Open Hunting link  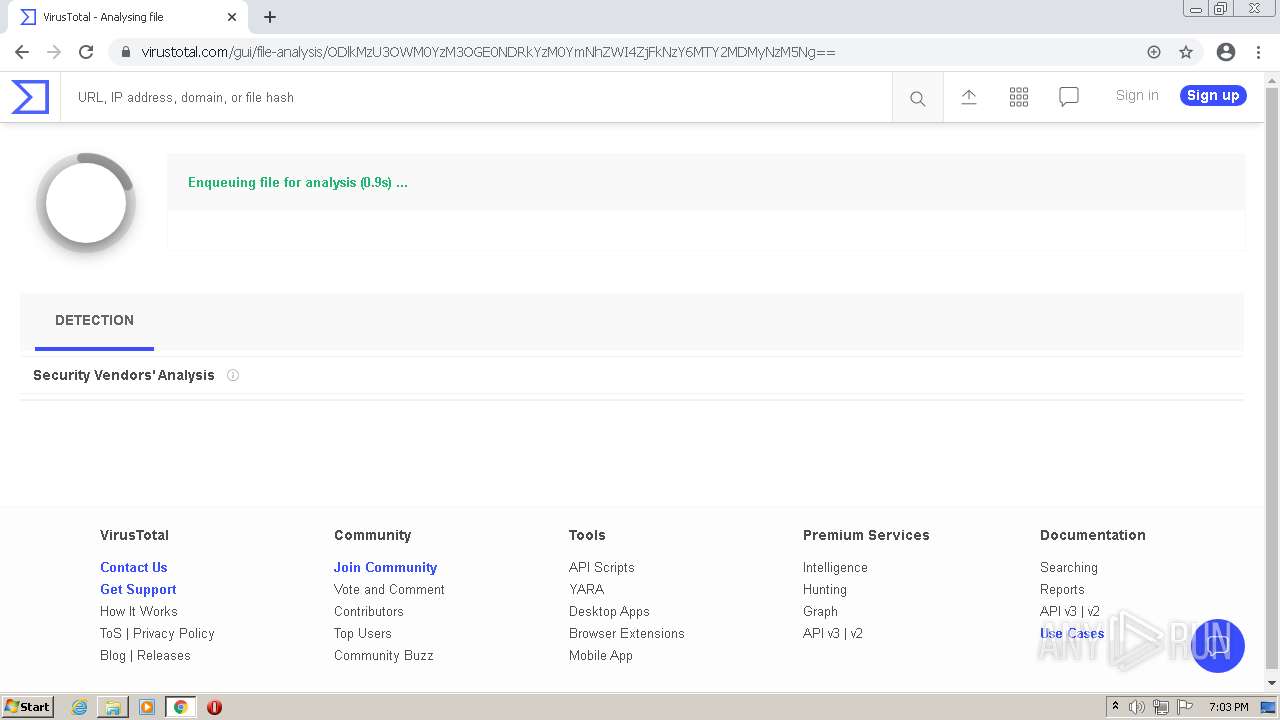825,589
